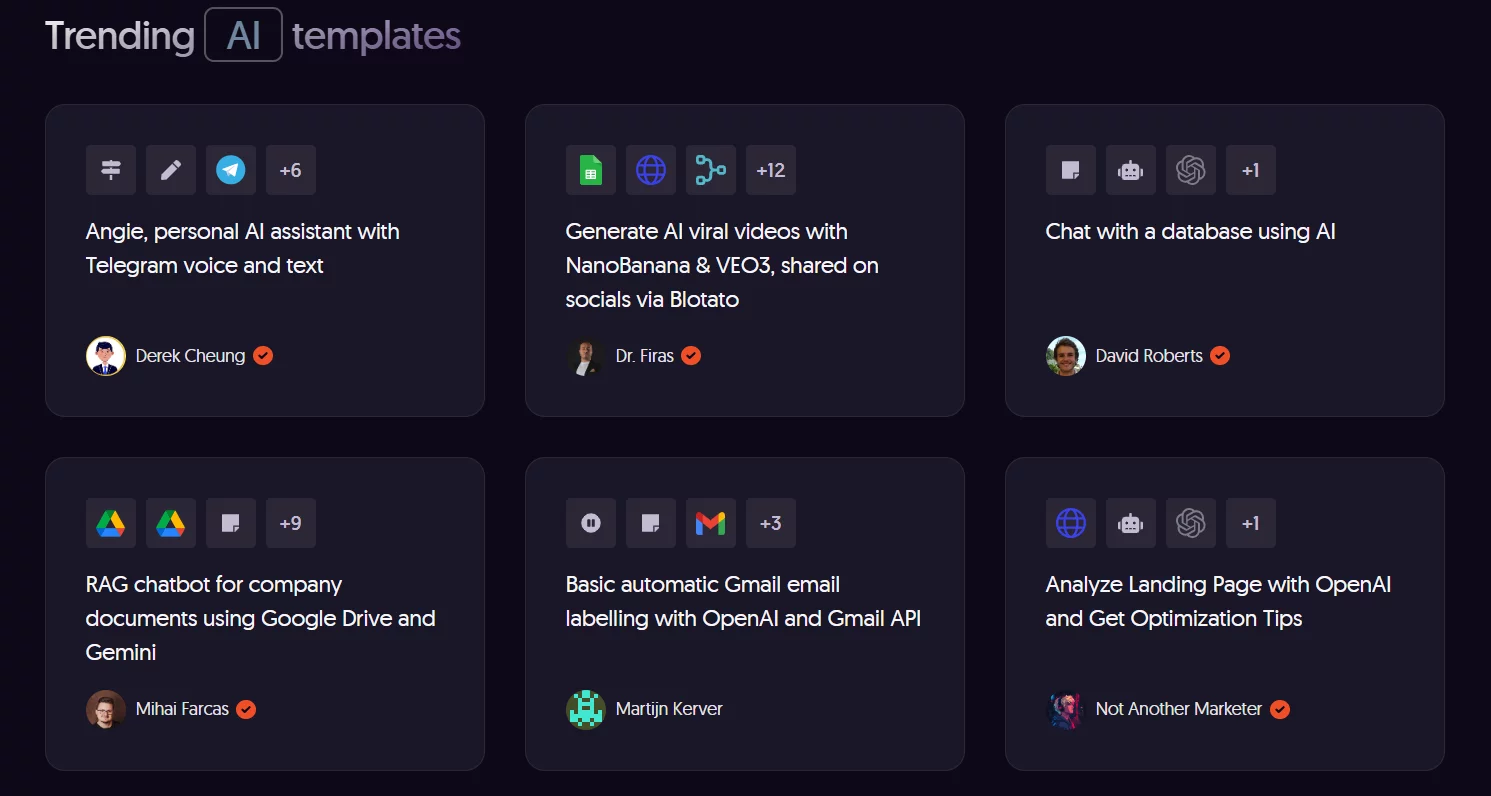
Task: Click the Google Sheets icon on viral videos card
Action: tap(591, 170)
